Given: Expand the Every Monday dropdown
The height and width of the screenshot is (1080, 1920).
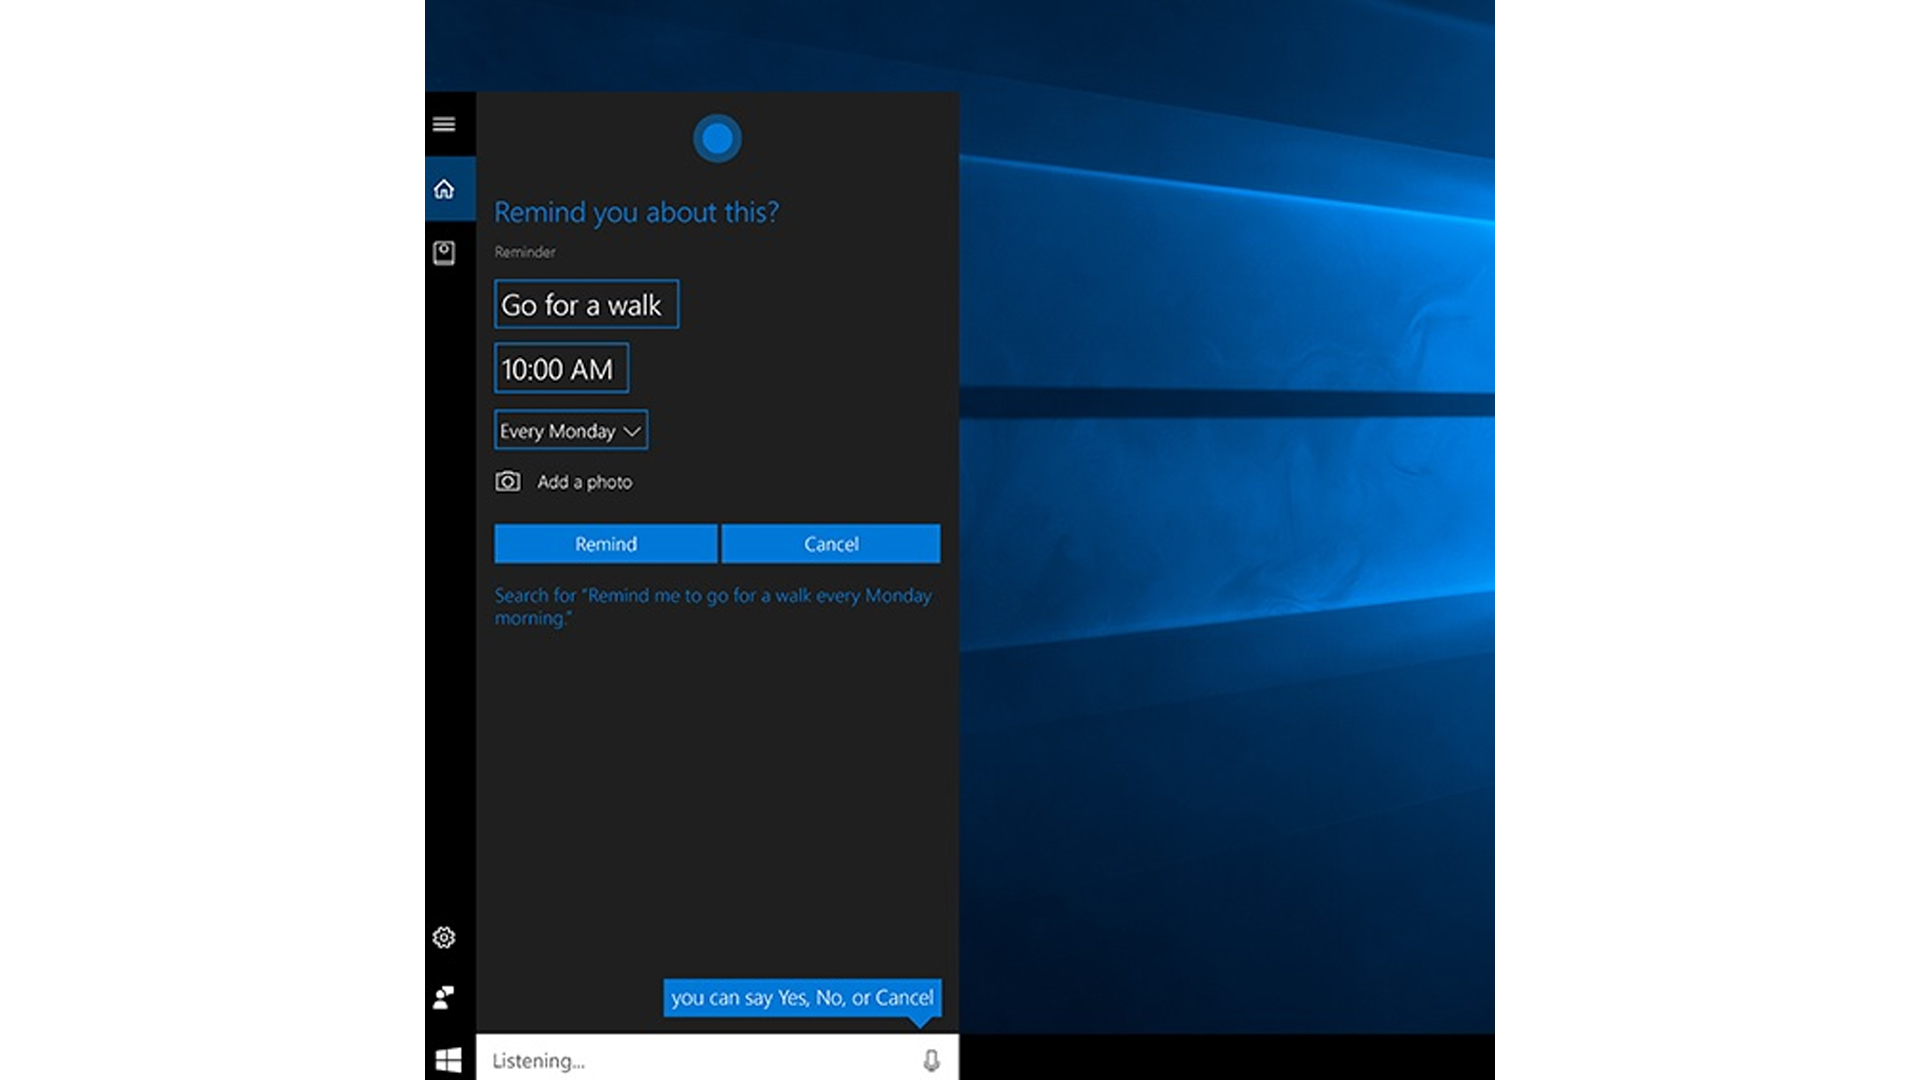Looking at the screenshot, I should [558, 431].
